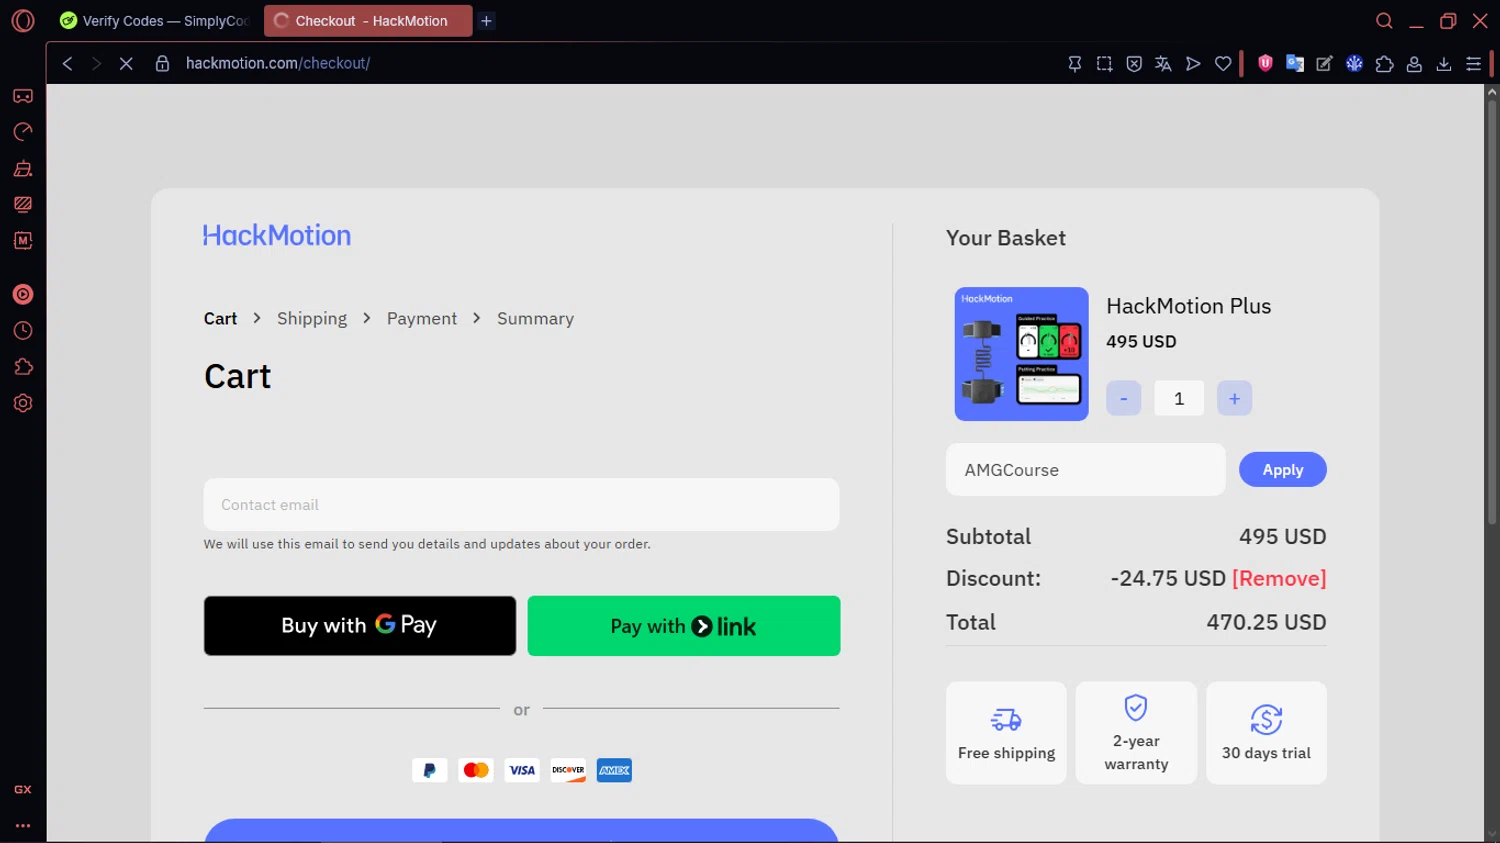The width and height of the screenshot is (1500, 843).
Task: Click the Free shipping card
Action: pos(1006,733)
